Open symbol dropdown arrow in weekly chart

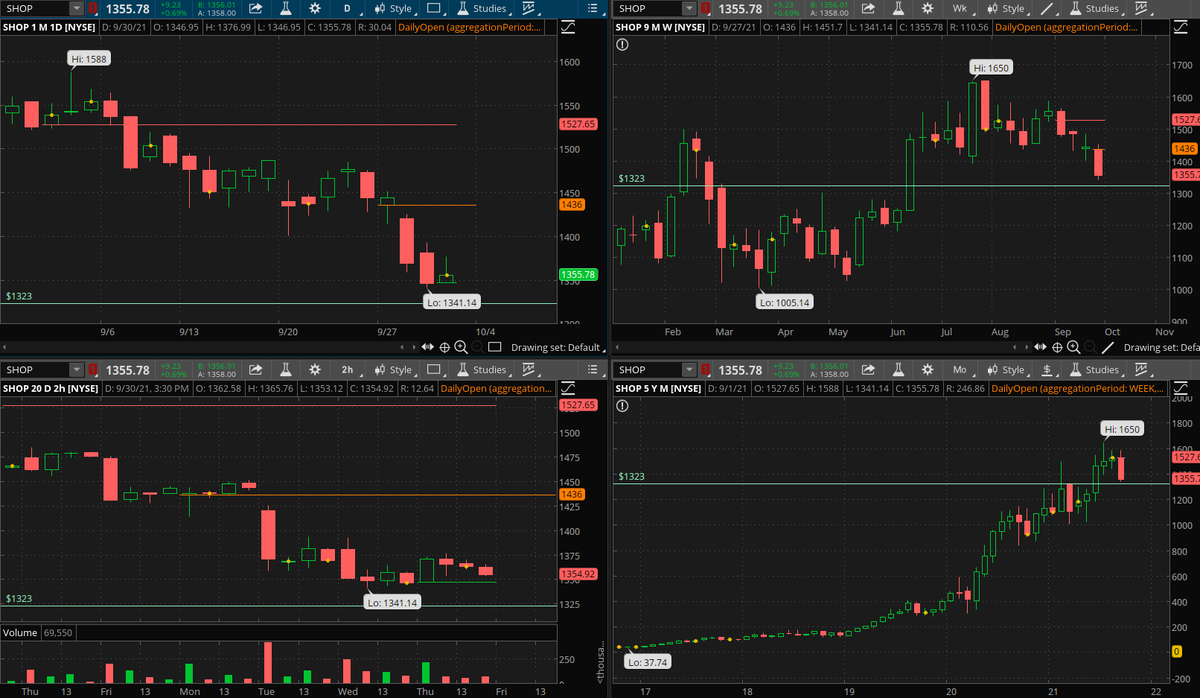click(689, 8)
